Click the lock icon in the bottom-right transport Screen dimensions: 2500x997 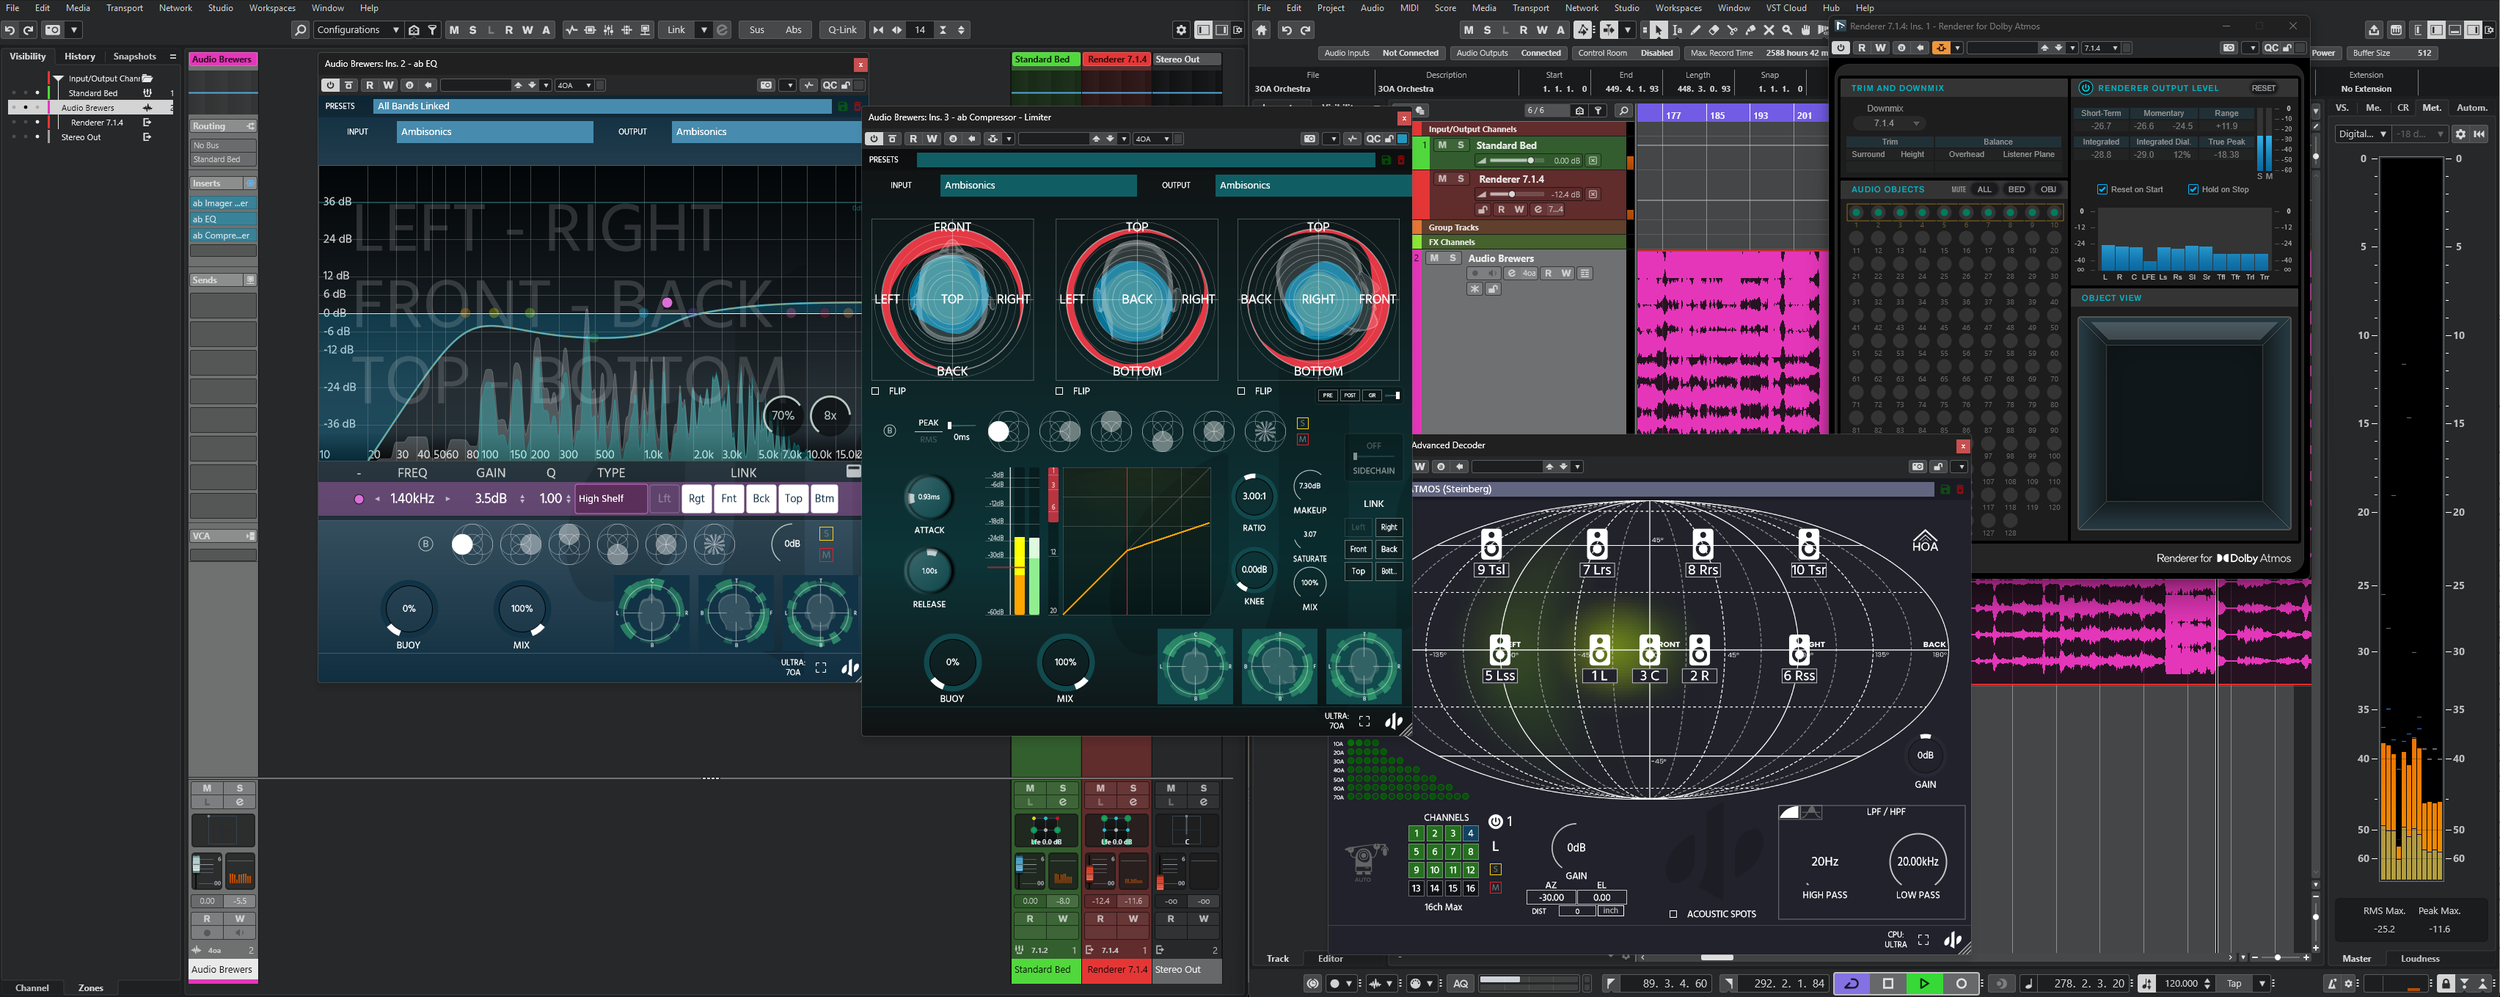coord(2445,984)
